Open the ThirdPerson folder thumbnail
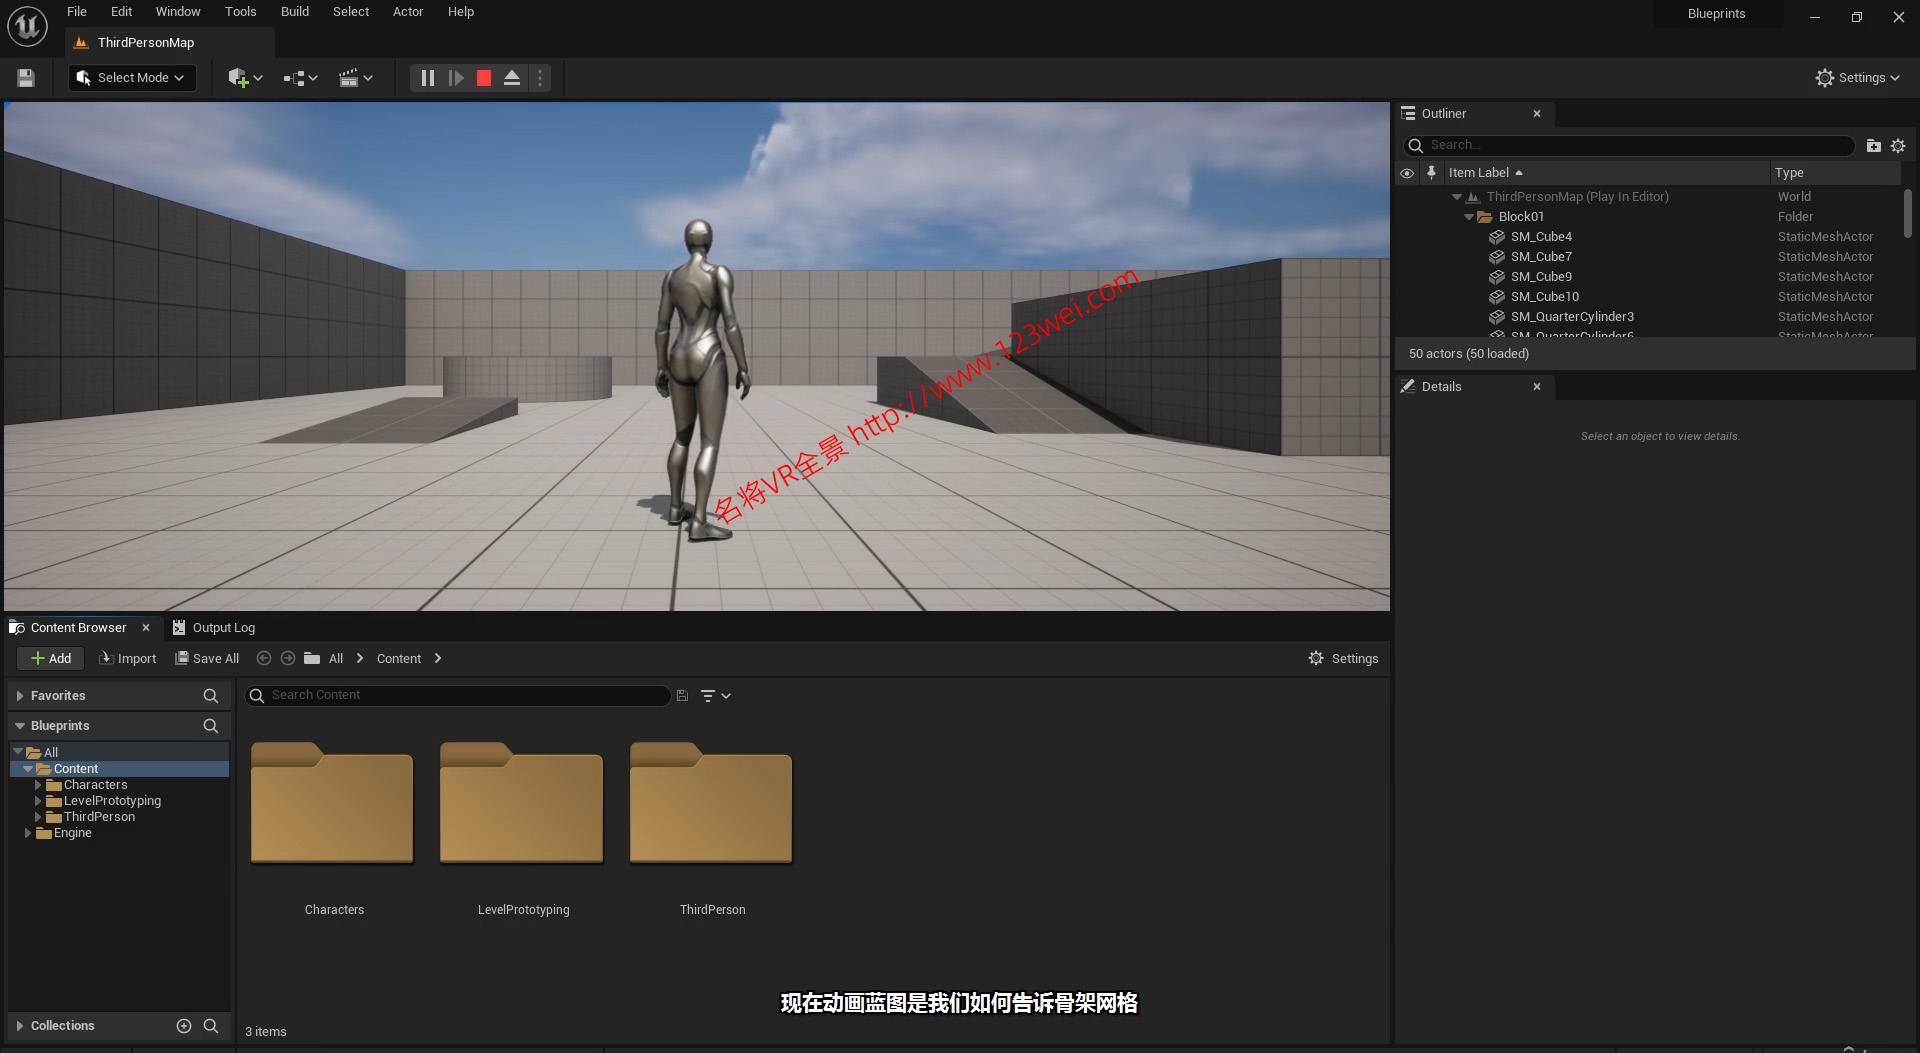The width and height of the screenshot is (1920, 1053). (711, 805)
